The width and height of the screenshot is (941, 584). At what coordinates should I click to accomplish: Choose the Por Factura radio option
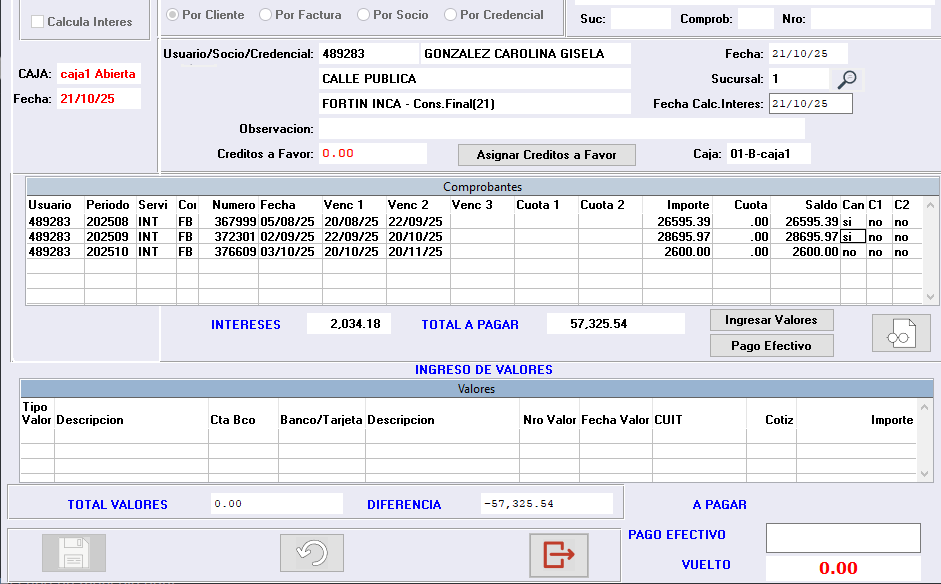(265, 15)
